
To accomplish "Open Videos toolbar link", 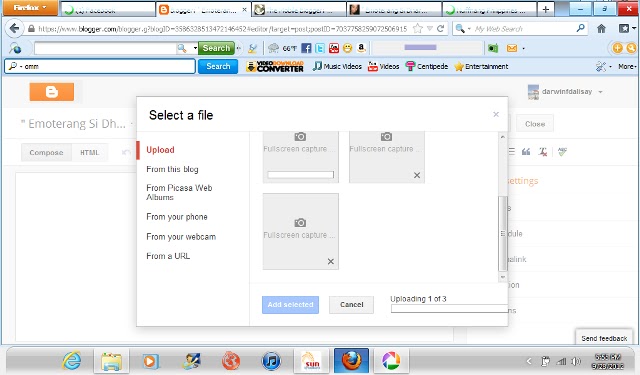I will tap(384, 66).
